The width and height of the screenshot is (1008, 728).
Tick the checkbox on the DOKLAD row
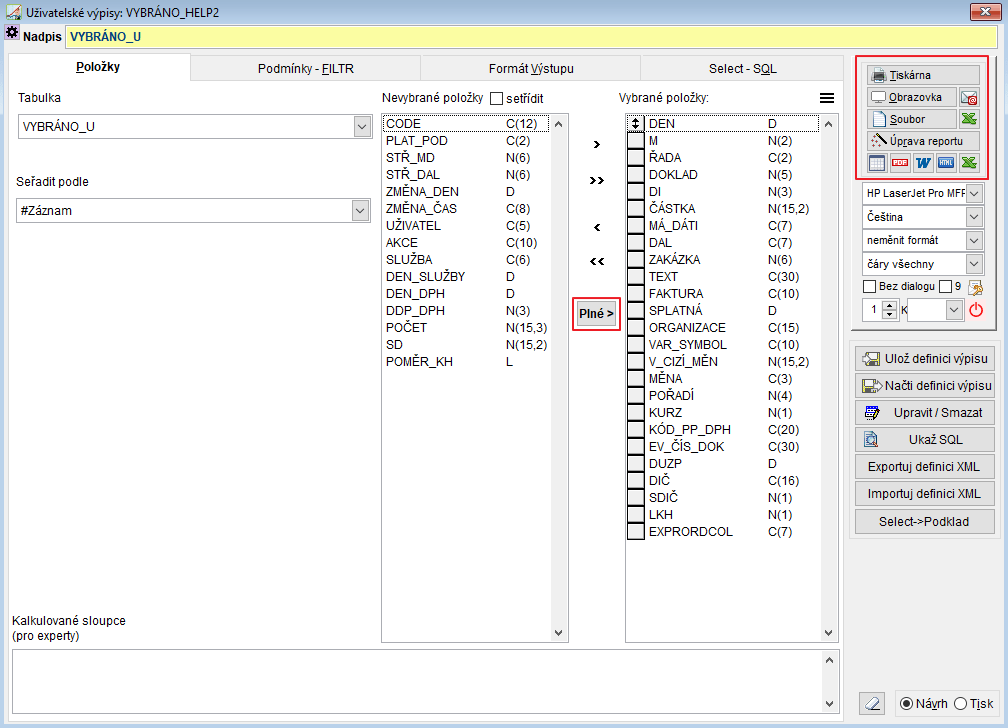(x=635, y=174)
